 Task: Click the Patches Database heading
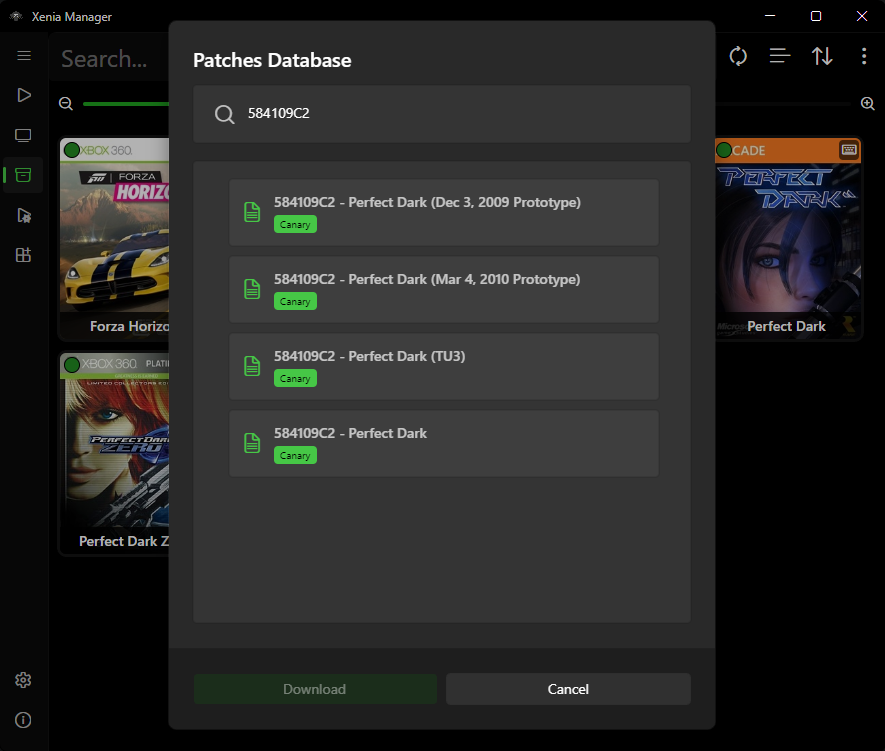tap(272, 60)
